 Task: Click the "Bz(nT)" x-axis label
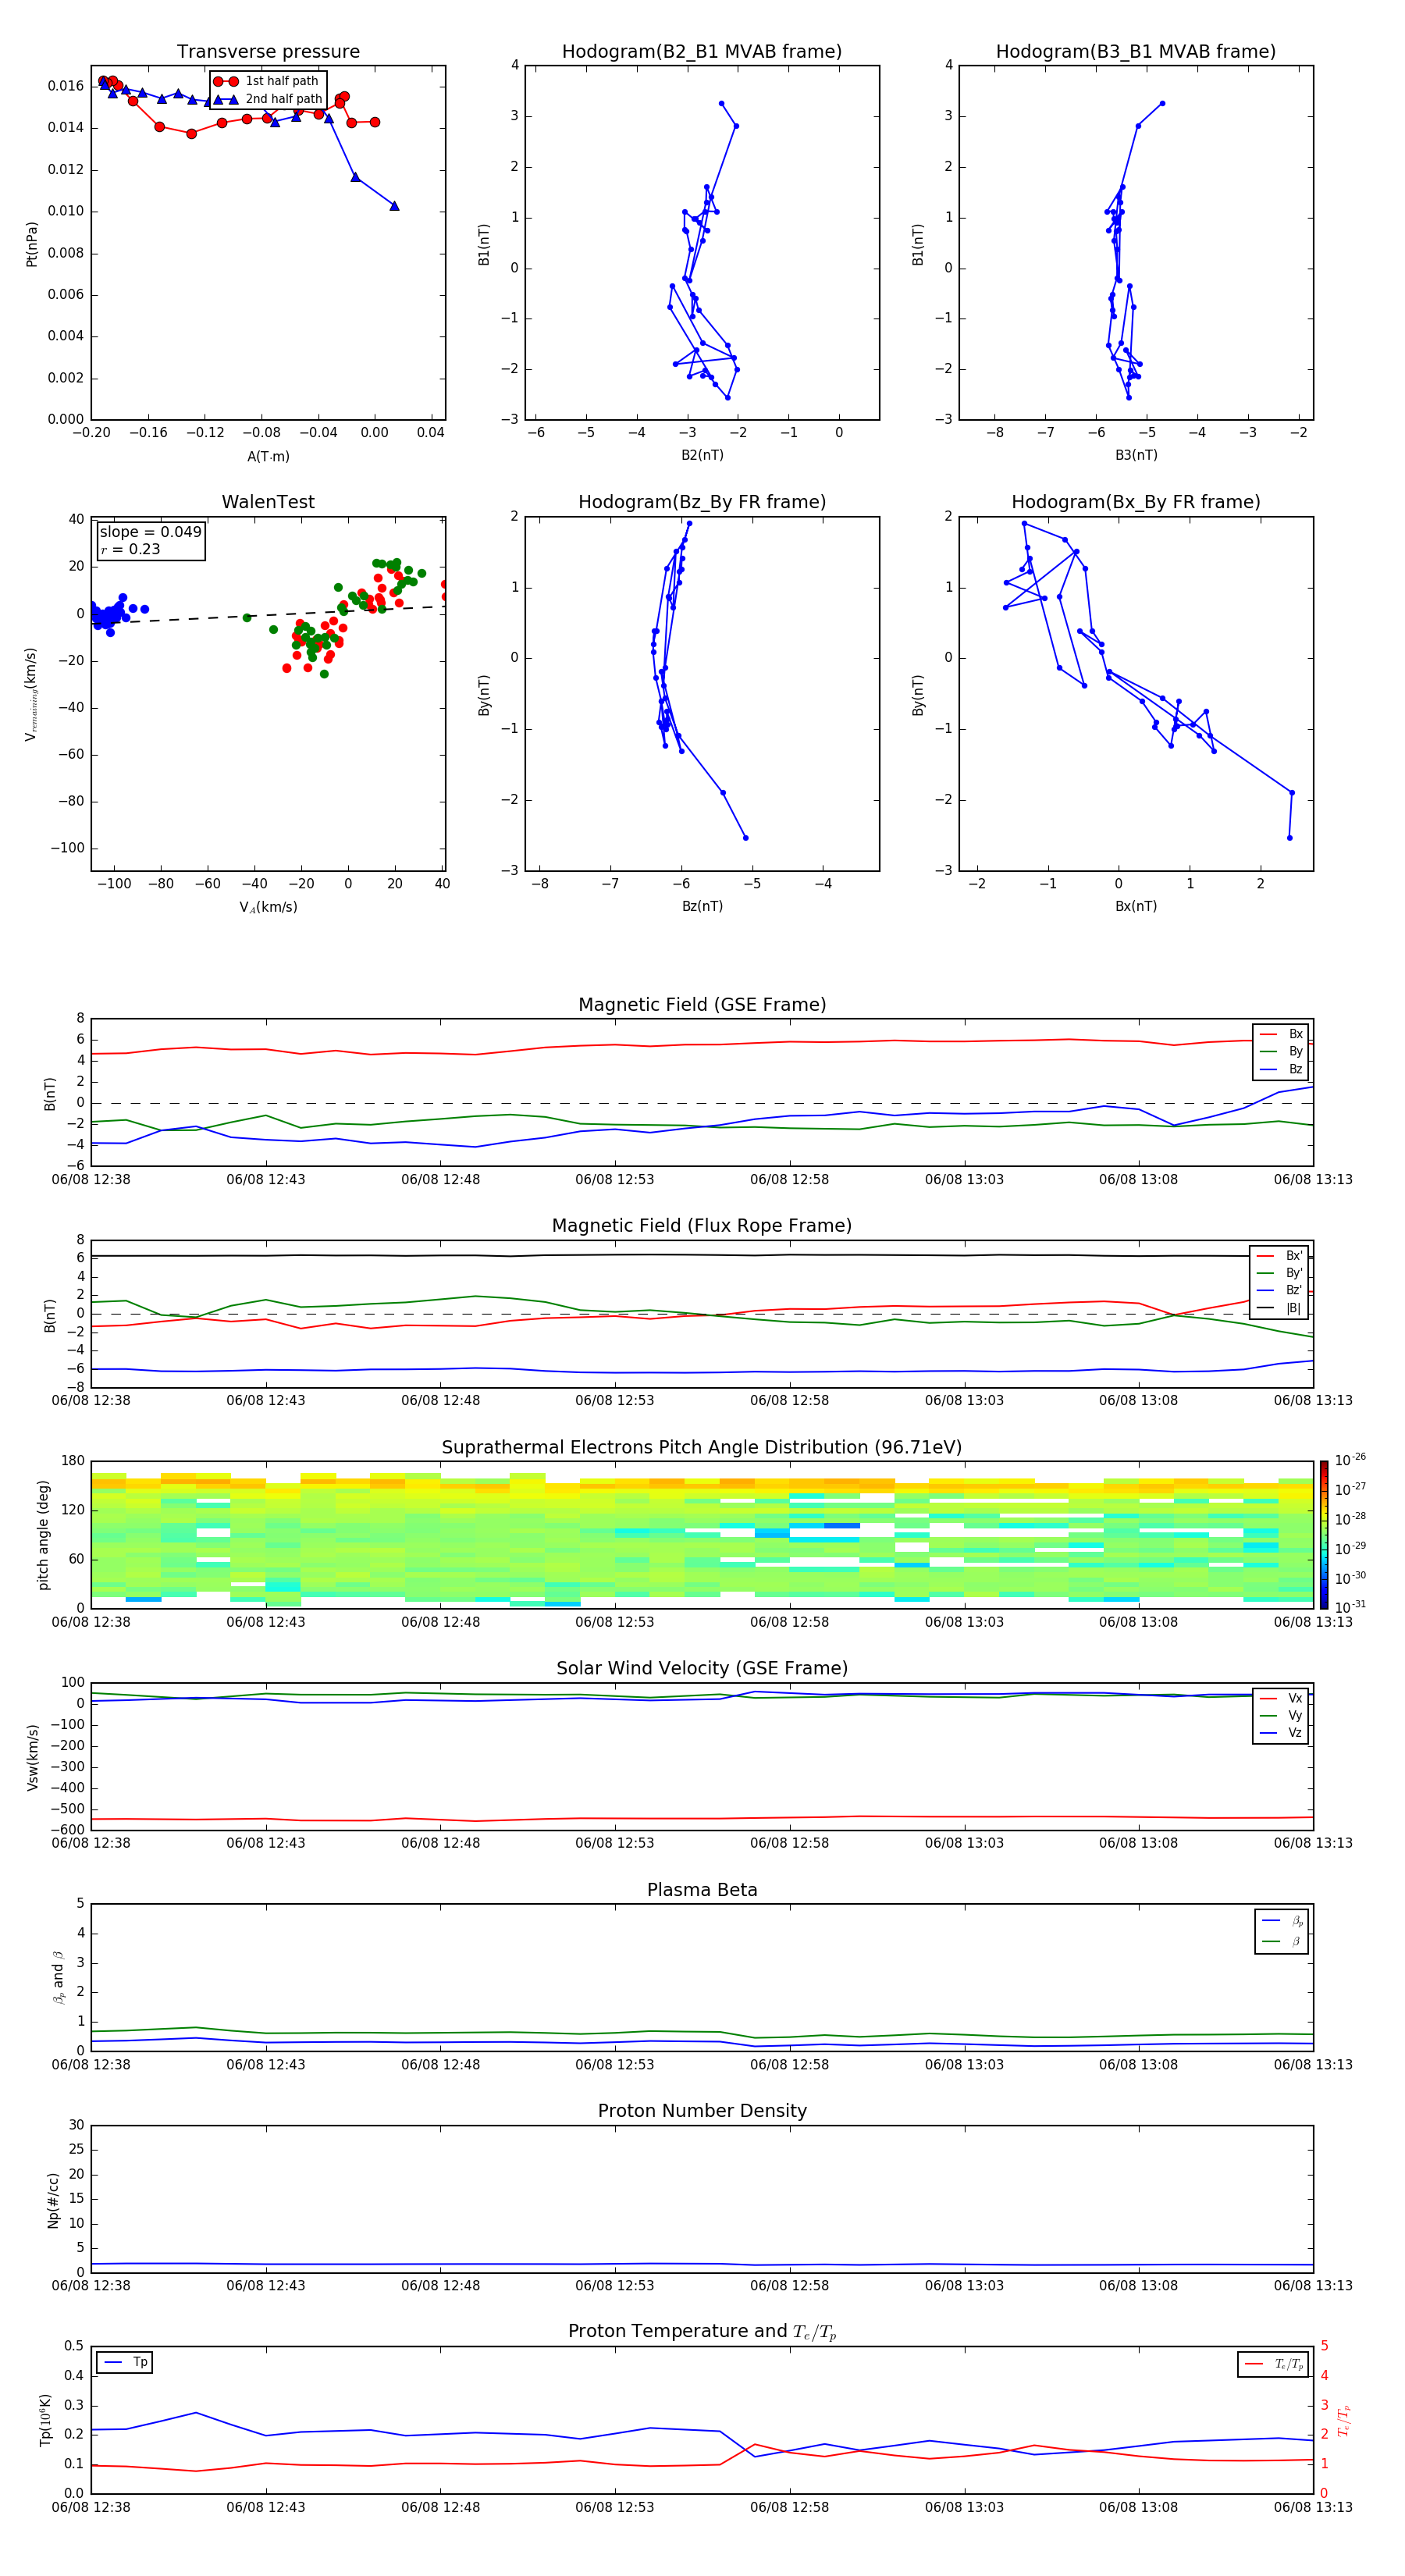click(702, 906)
